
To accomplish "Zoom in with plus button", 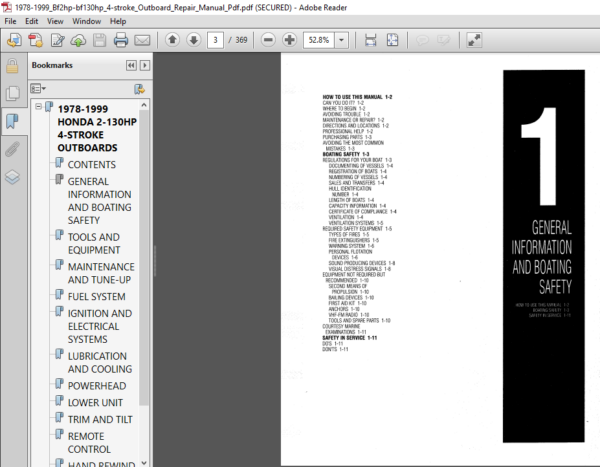I will click(x=290, y=39).
